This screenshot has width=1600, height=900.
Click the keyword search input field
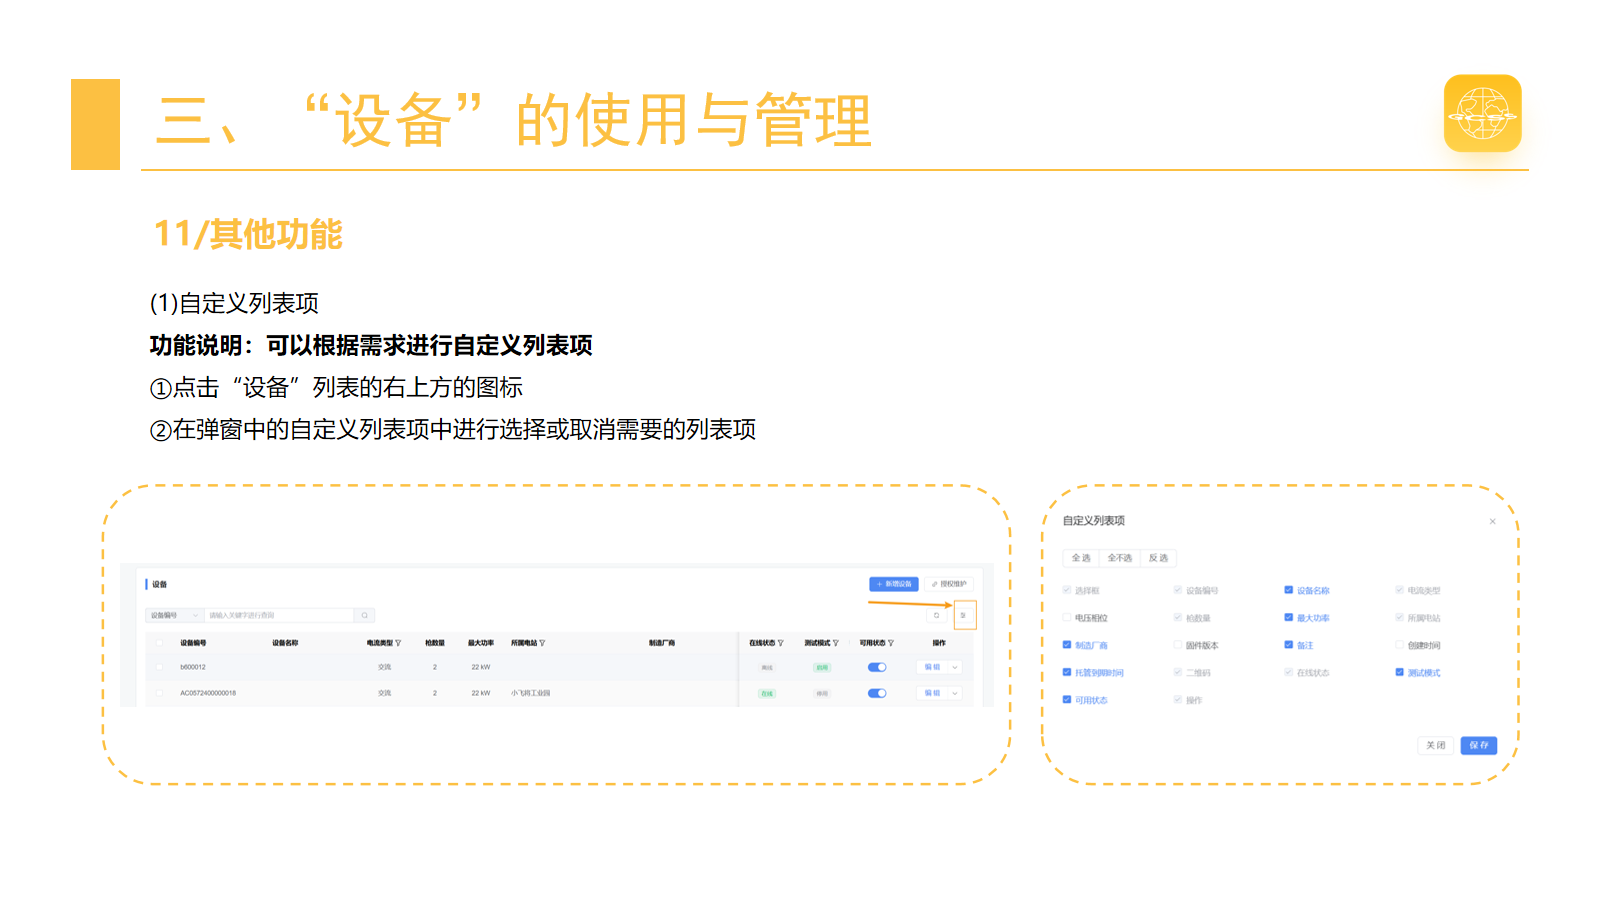(x=280, y=615)
